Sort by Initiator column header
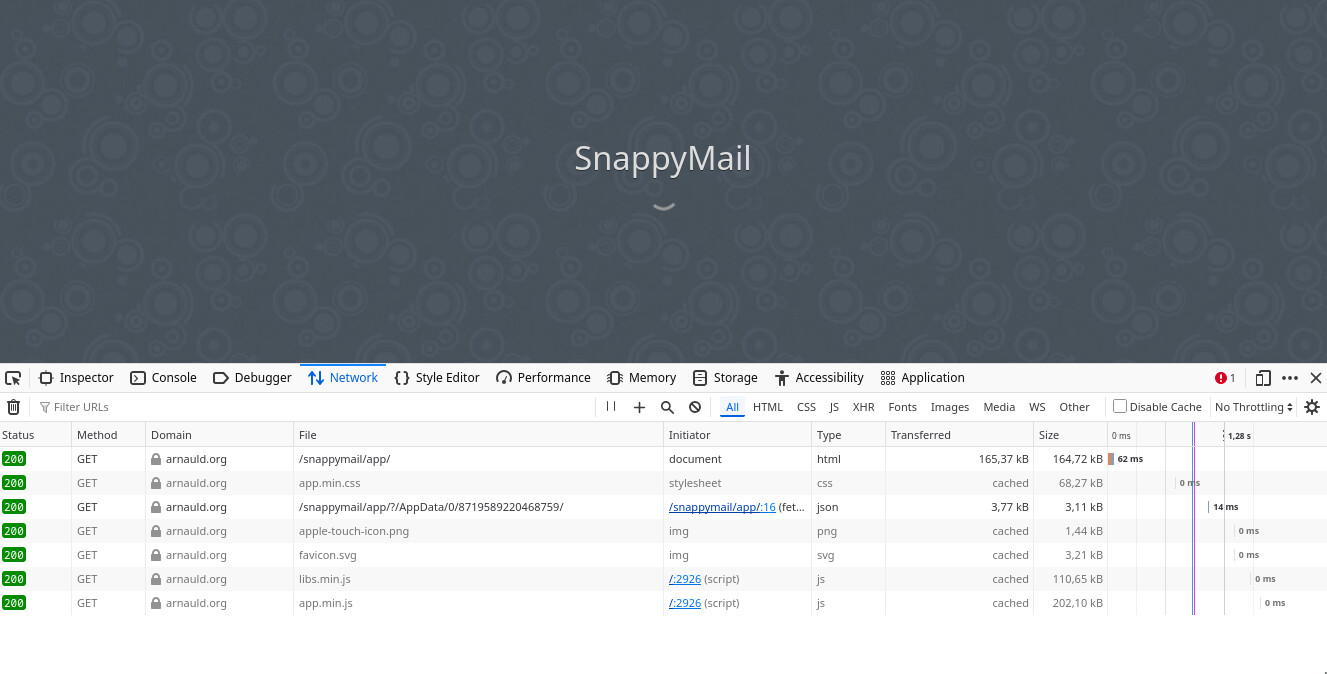This screenshot has height=674, width=1327. 738,435
